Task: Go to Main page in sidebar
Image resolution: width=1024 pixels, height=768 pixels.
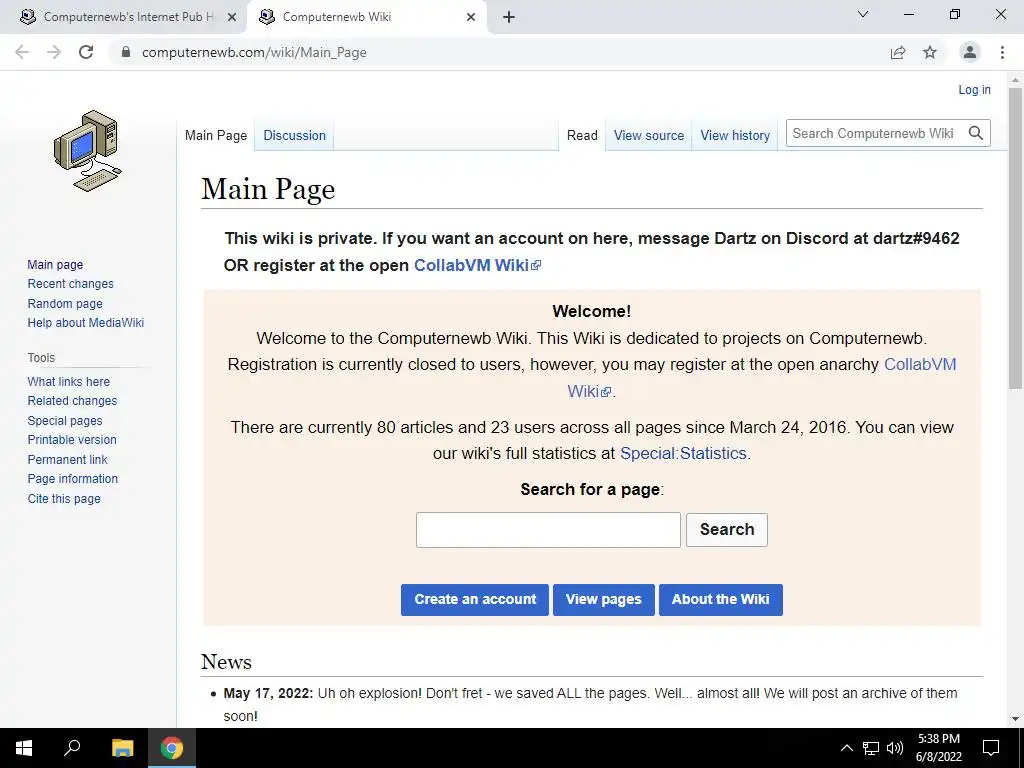Action: coord(55,264)
